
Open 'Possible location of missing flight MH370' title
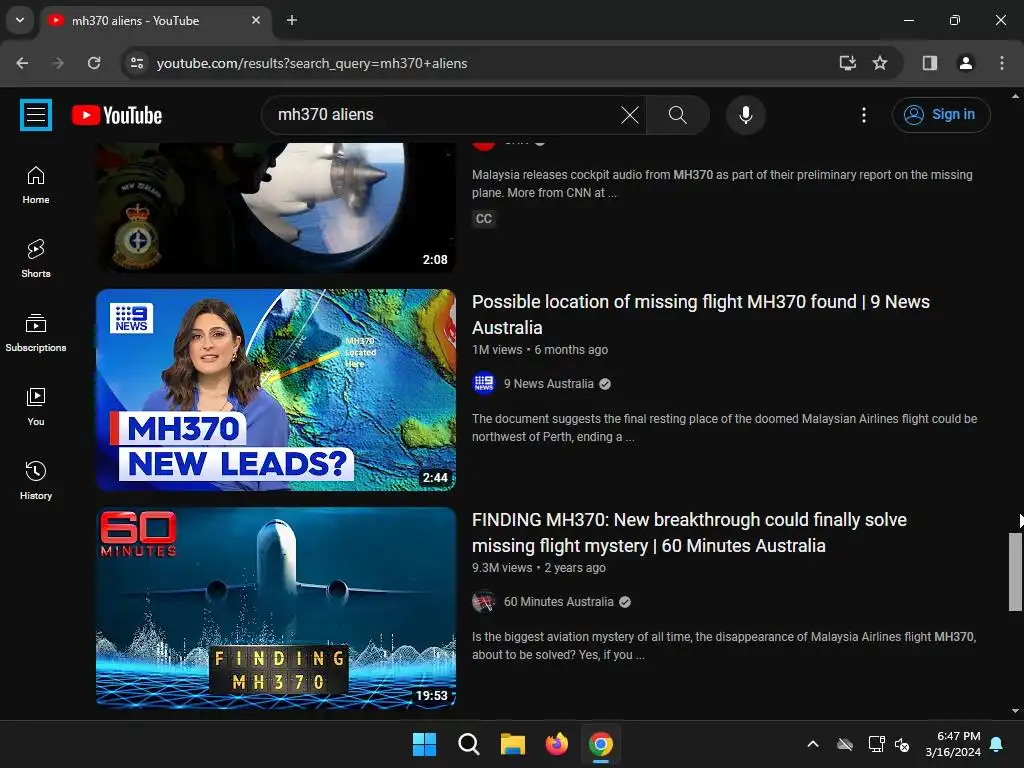click(x=701, y=314)
